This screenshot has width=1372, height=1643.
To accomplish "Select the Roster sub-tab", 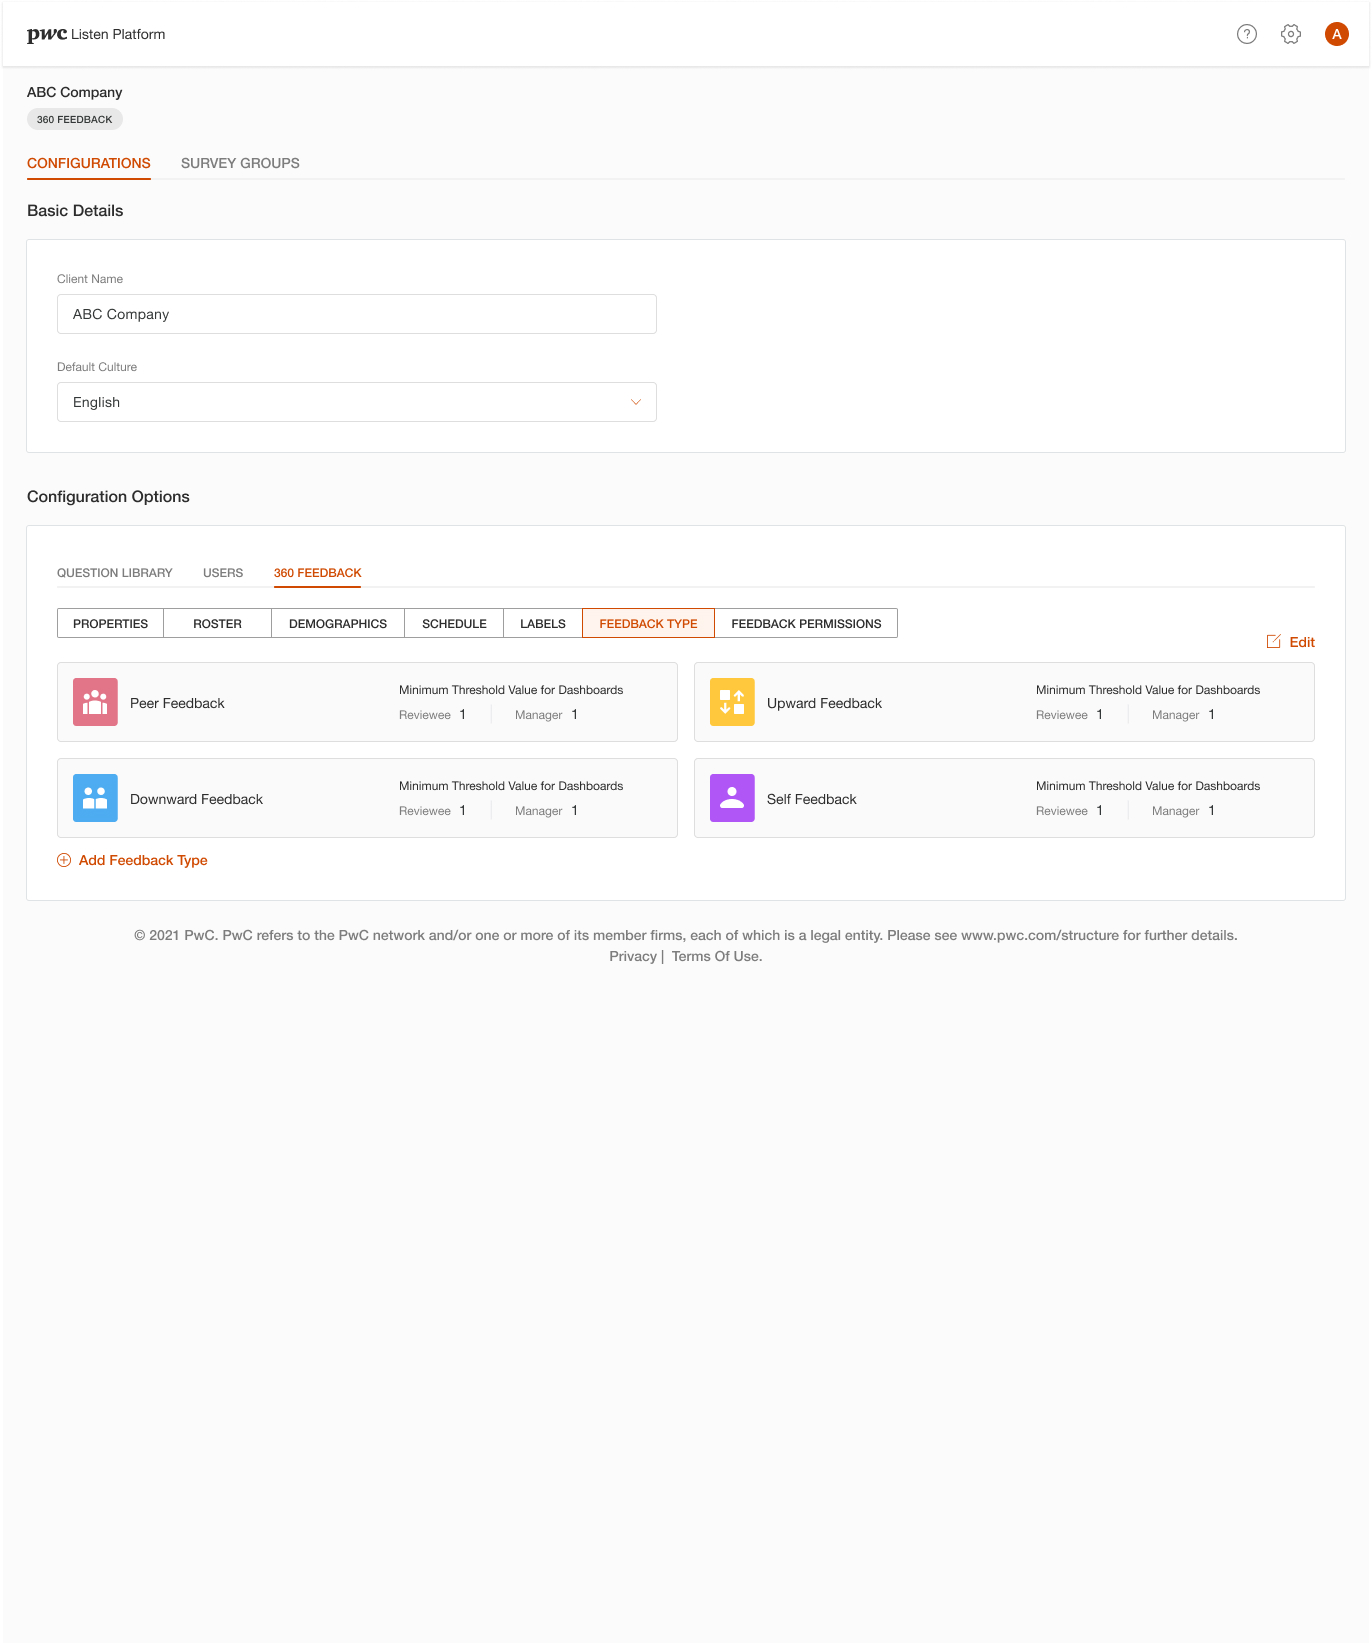I will [x=218, y=623].
